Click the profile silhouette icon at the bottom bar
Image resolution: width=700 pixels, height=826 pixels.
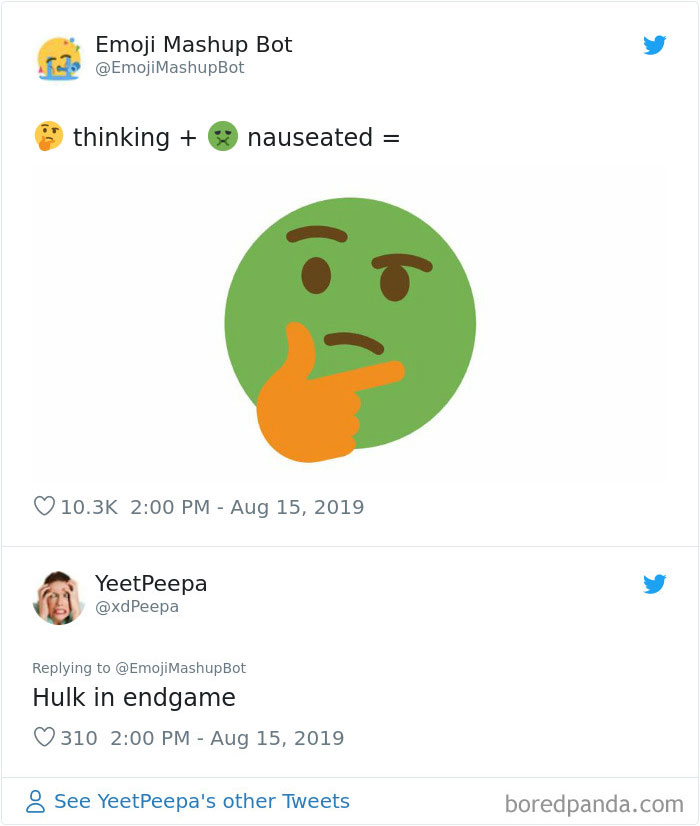(33, 801)
